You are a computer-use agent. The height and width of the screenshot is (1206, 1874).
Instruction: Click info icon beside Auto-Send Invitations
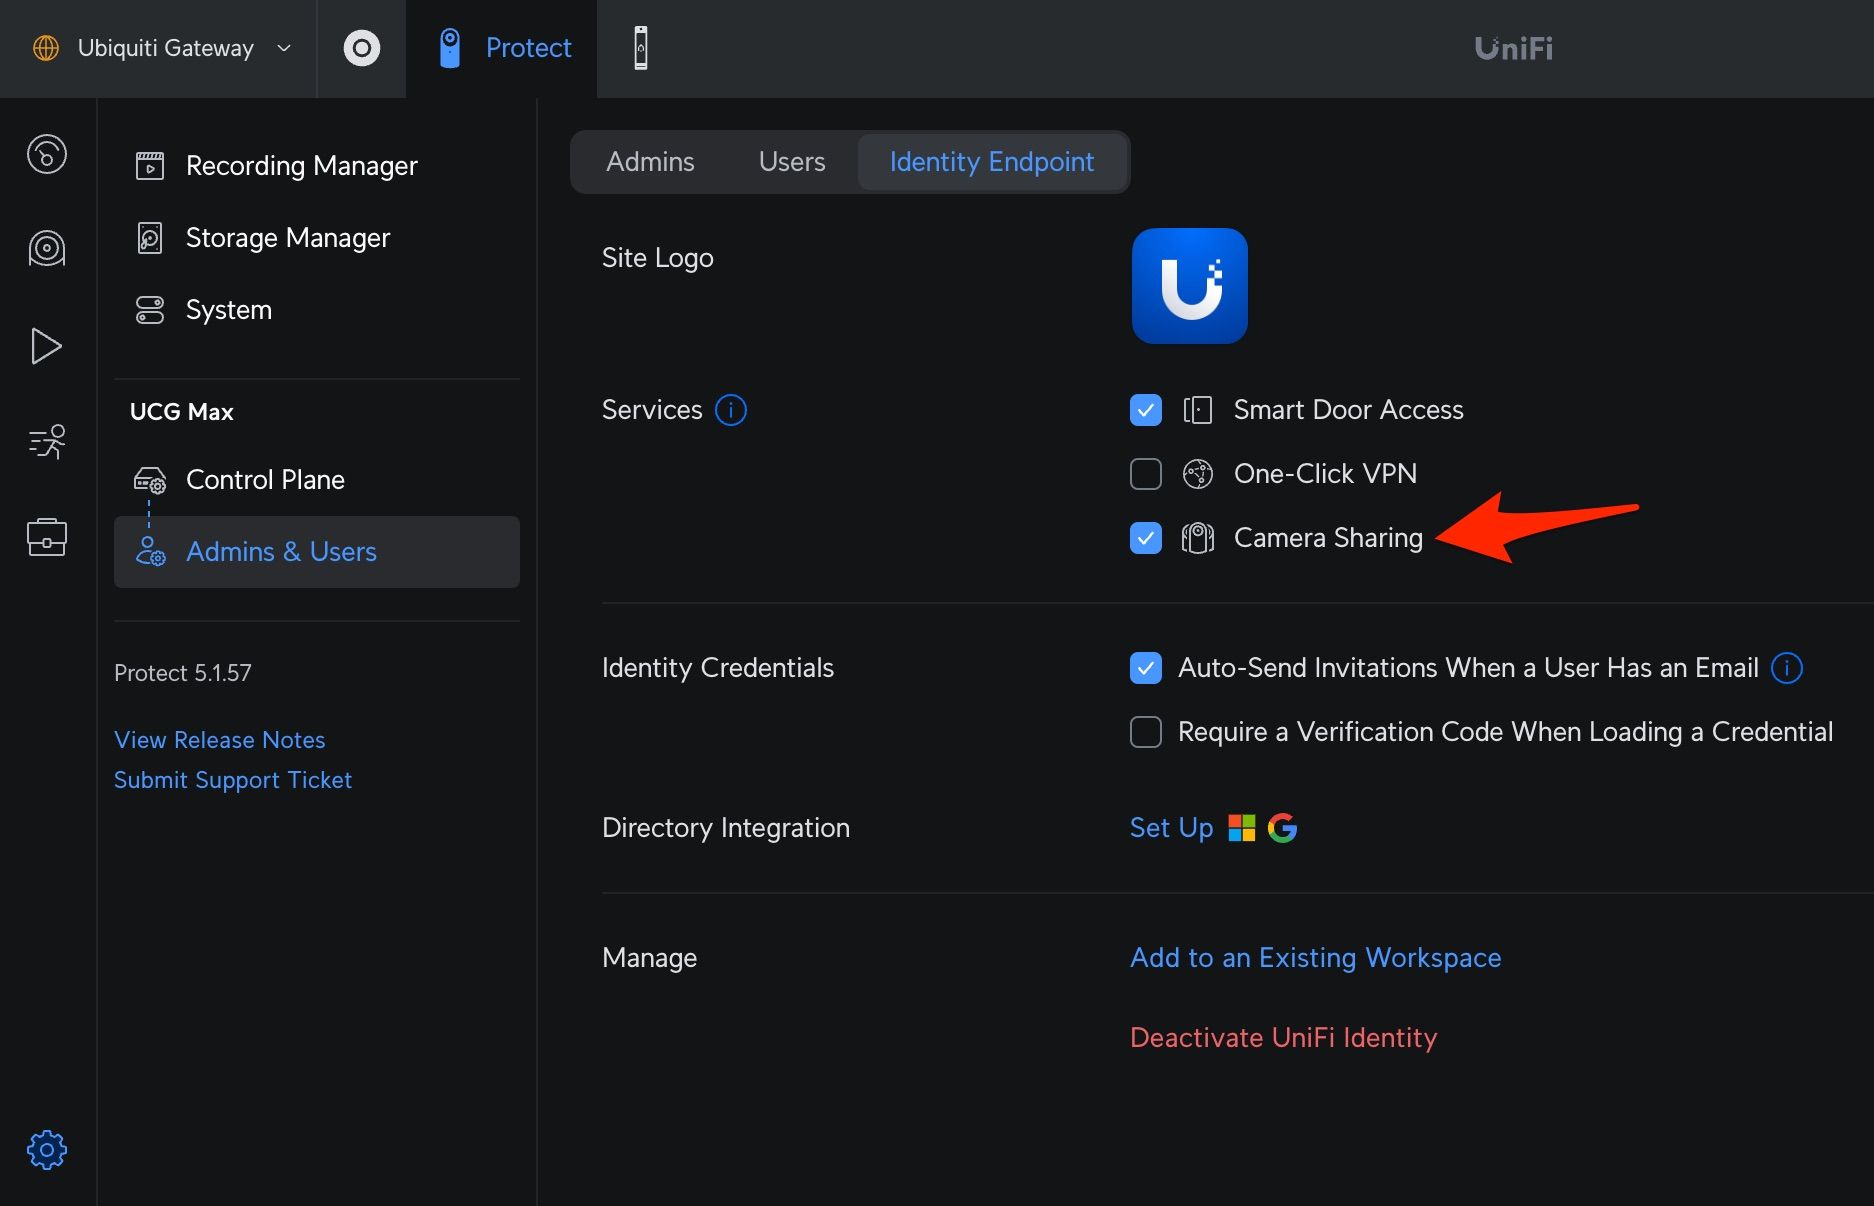click(x=1786, y=668)
